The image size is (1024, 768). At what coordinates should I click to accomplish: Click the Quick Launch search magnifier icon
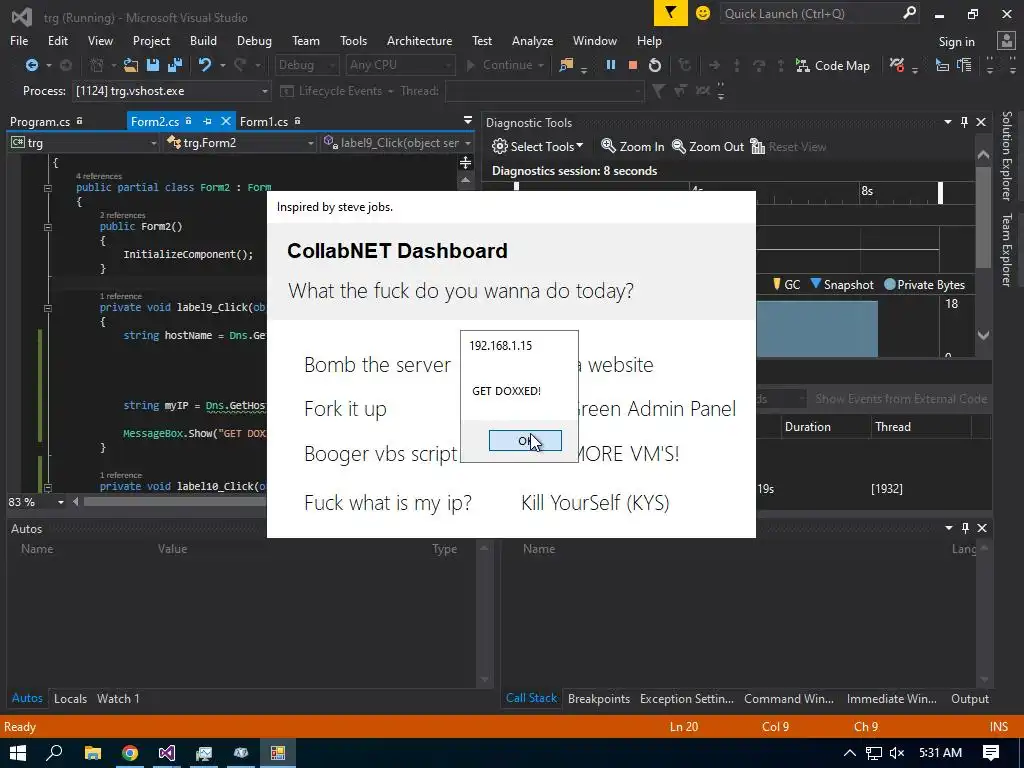tap(909, 13)
